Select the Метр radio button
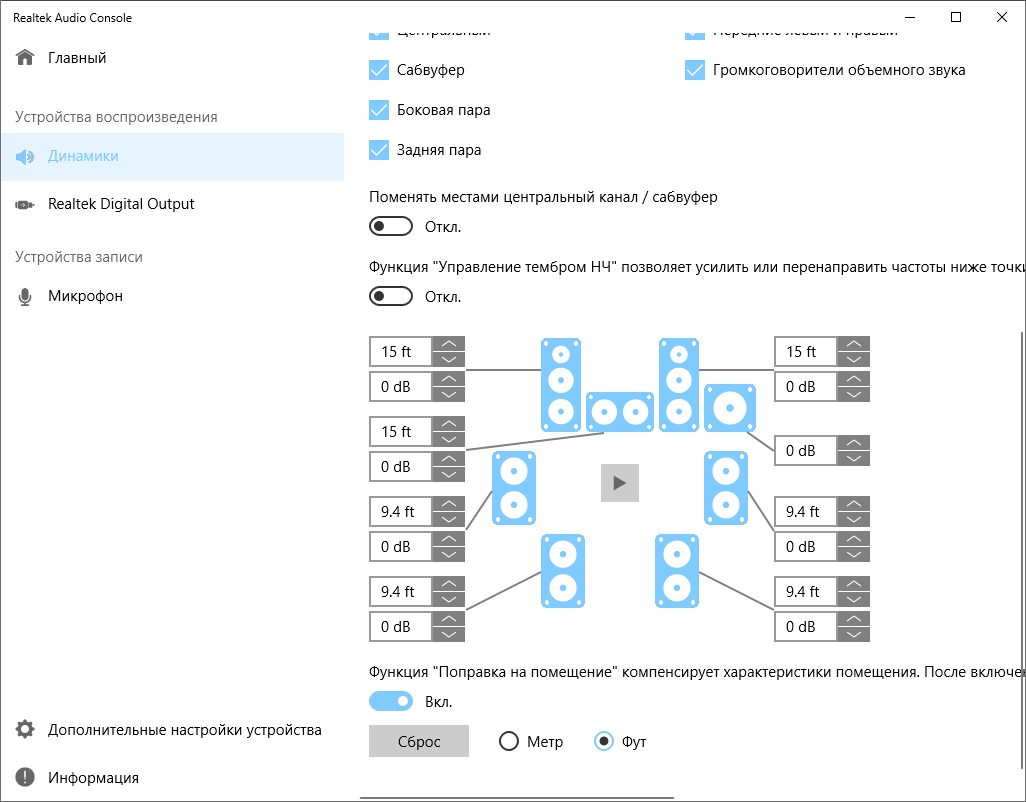This screenshot has height=802, width=1026. click(x=509, y=742)
